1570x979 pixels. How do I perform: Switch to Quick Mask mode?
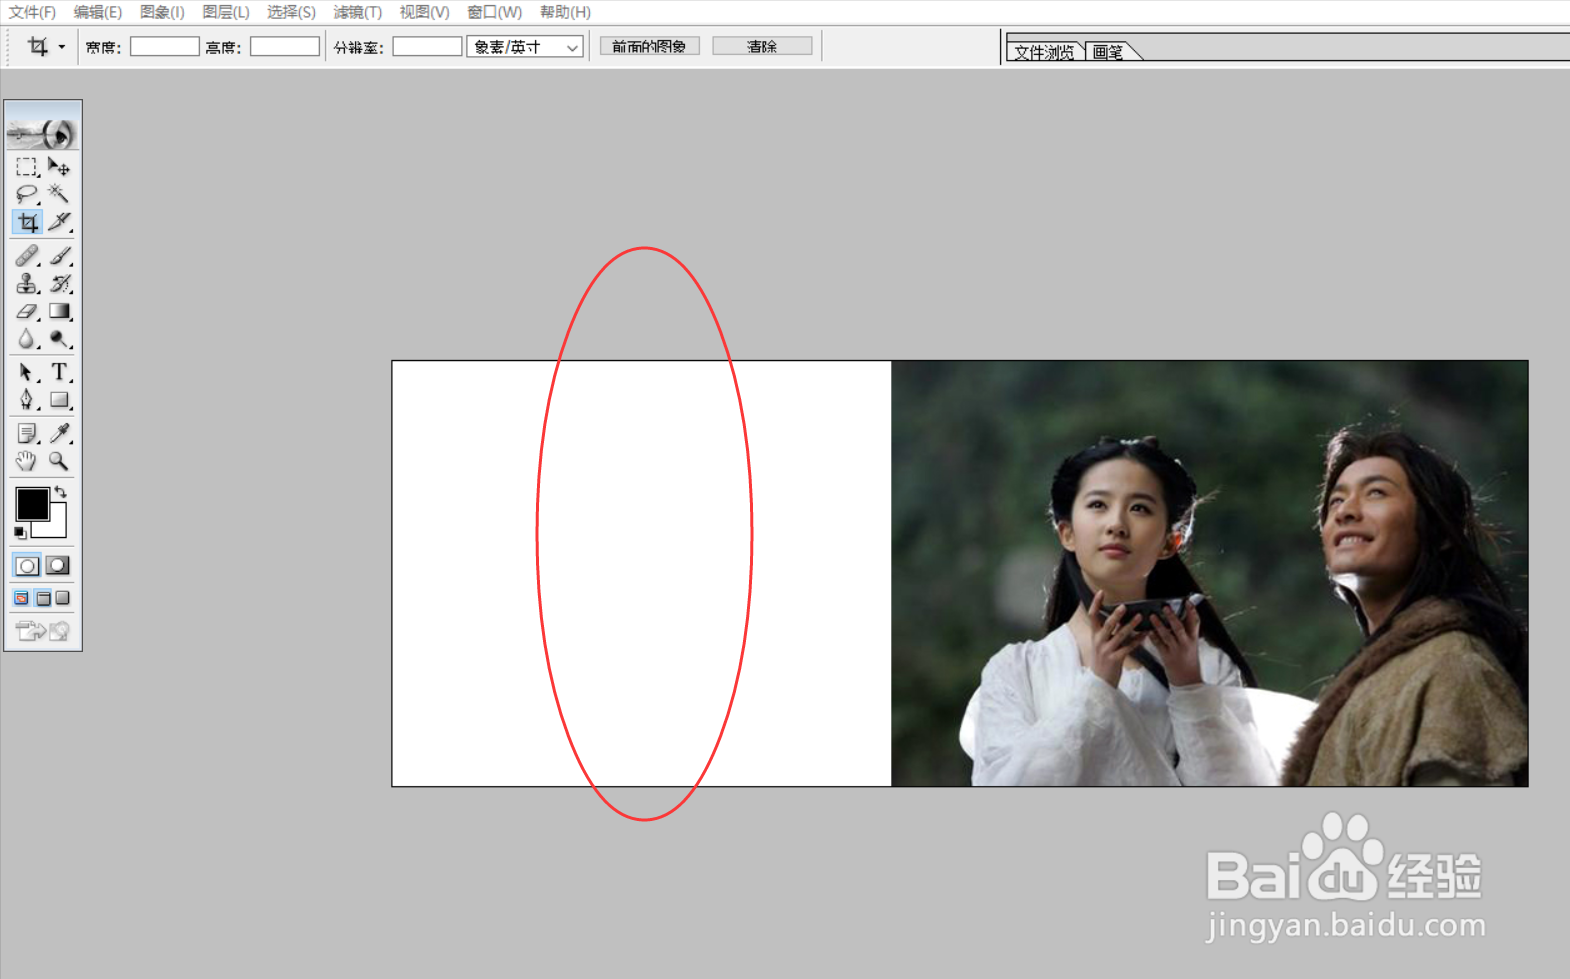click(x=58, y=566)
